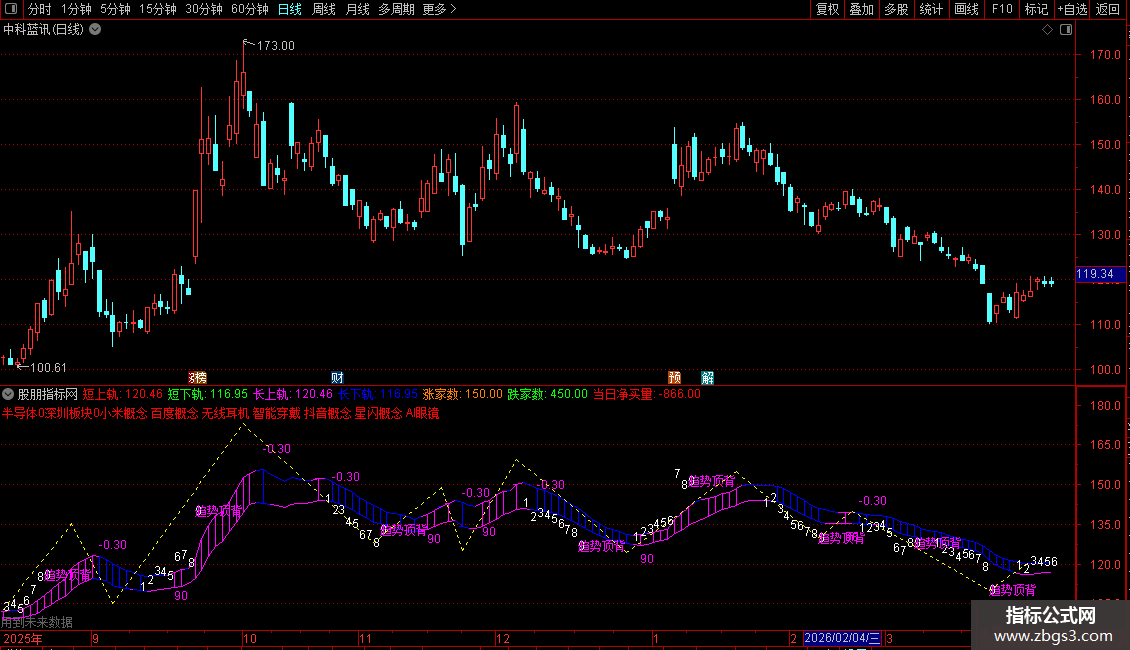Click the 用到未来数据 warning text
The image size is (1130, 650).
click(37, 622)
